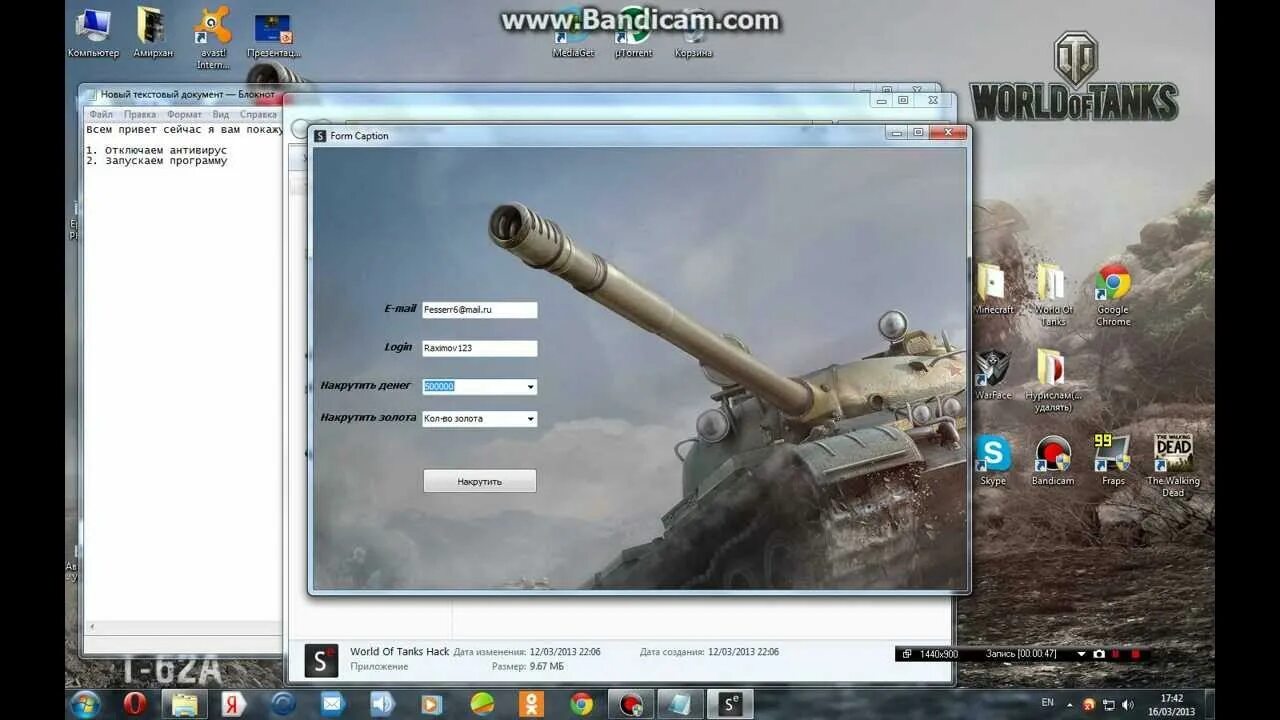Launch Skype desktop shortcut
The width and height of the screenshot is (1280, 720).
point(993,460)
